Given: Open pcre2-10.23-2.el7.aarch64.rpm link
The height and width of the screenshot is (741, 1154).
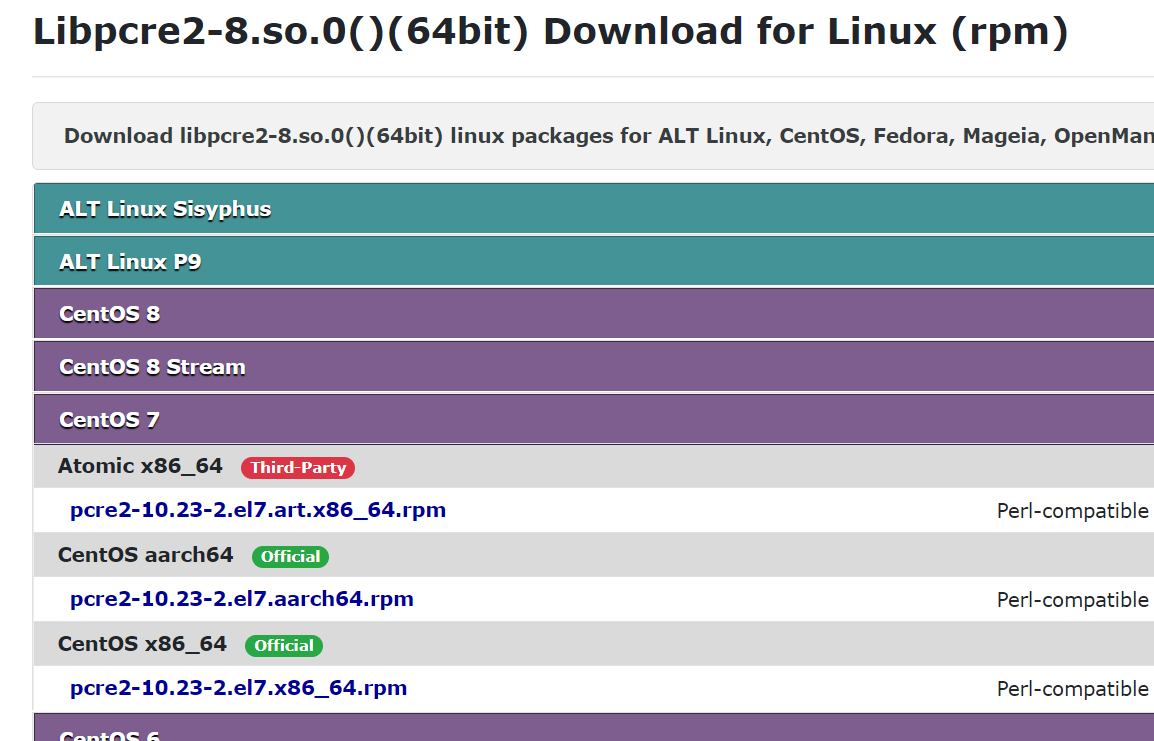Looking at the screenshot, I should 241,599.
